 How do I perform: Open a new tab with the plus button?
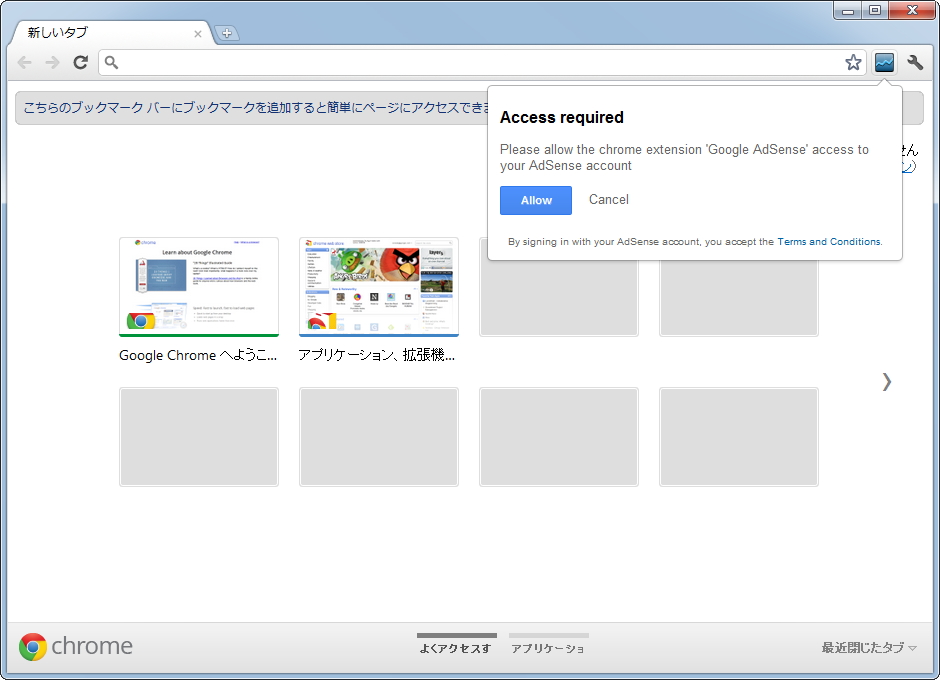tap(227, 33)
